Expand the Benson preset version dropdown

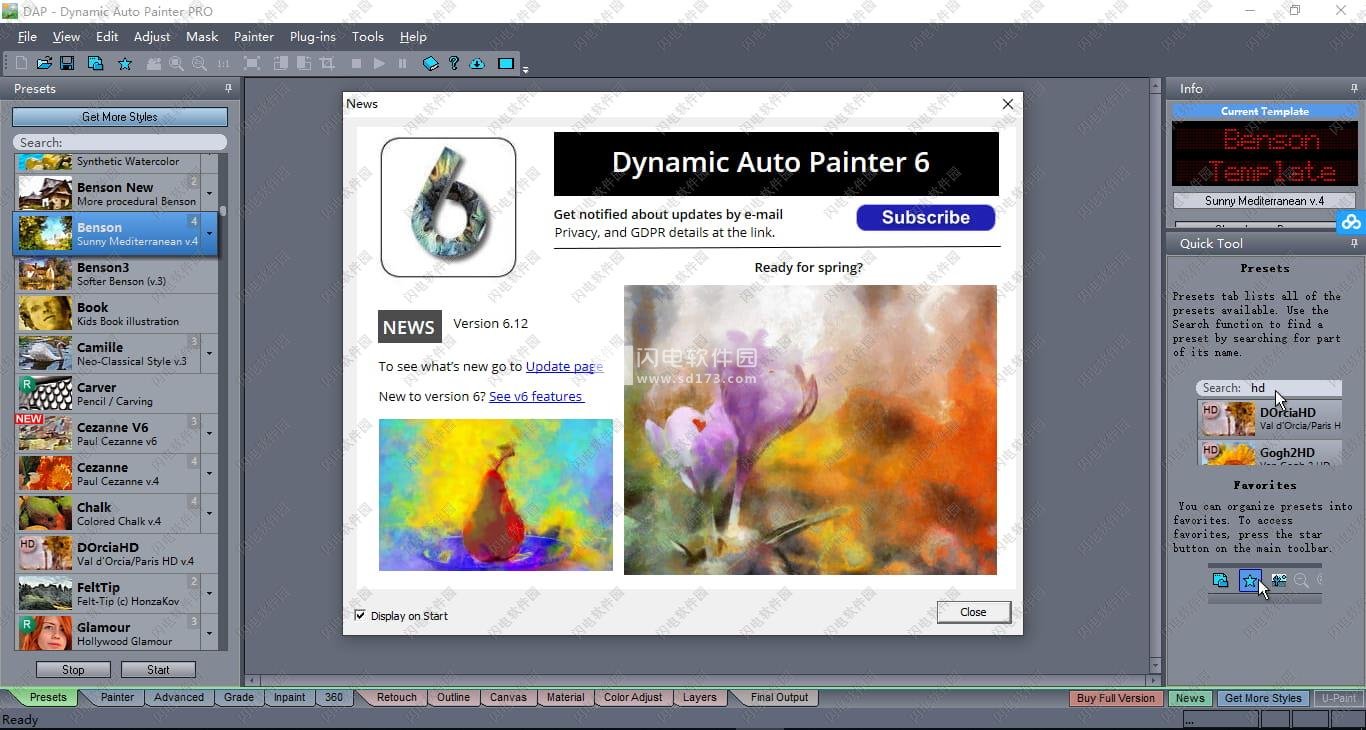click(x=209, y=233)
